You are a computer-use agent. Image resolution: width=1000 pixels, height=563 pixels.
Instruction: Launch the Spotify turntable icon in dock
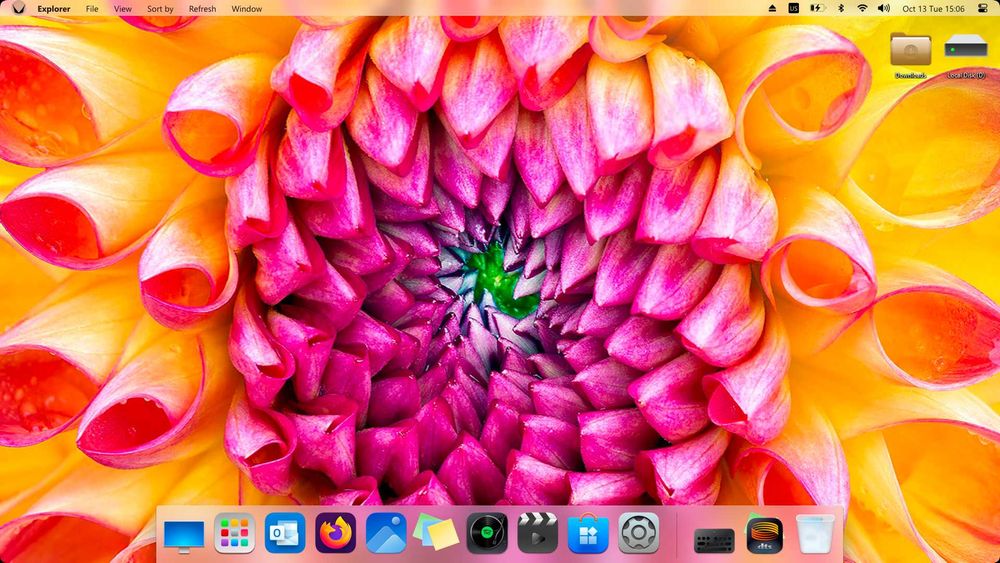tap(487, 533)
